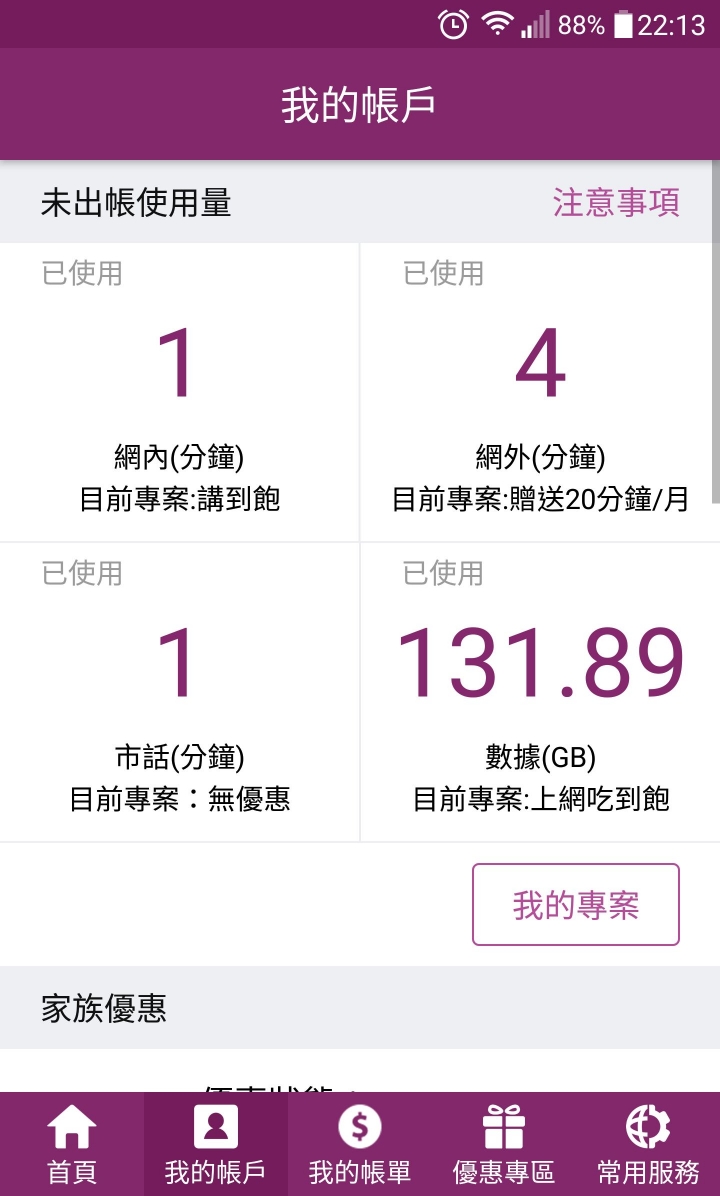Select the 網內(分鐘) usage tile

pyautogui.click(x=179, y=393)
